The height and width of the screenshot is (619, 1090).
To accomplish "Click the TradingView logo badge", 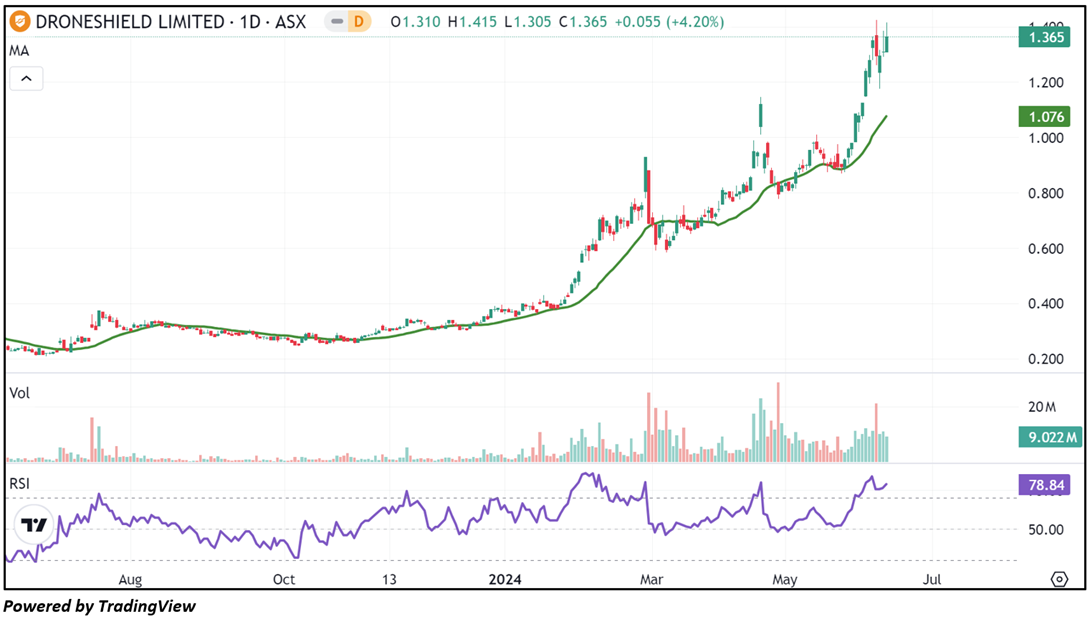I will click(33, 525).
